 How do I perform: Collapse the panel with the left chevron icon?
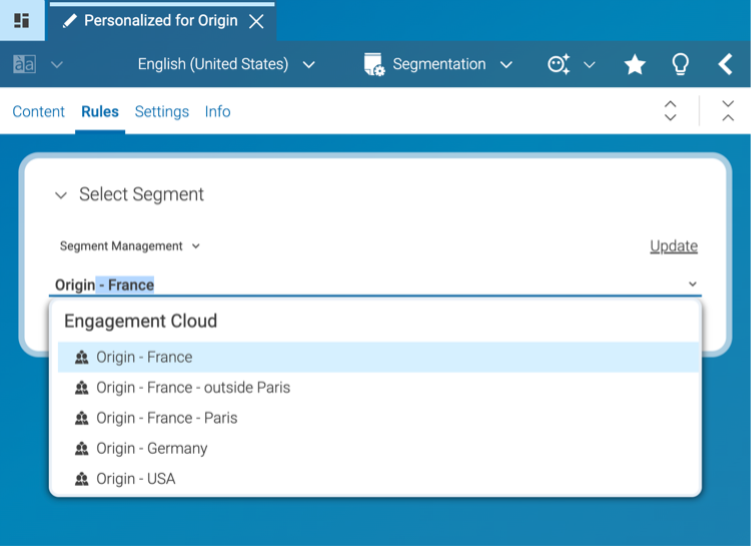[725, 64]
